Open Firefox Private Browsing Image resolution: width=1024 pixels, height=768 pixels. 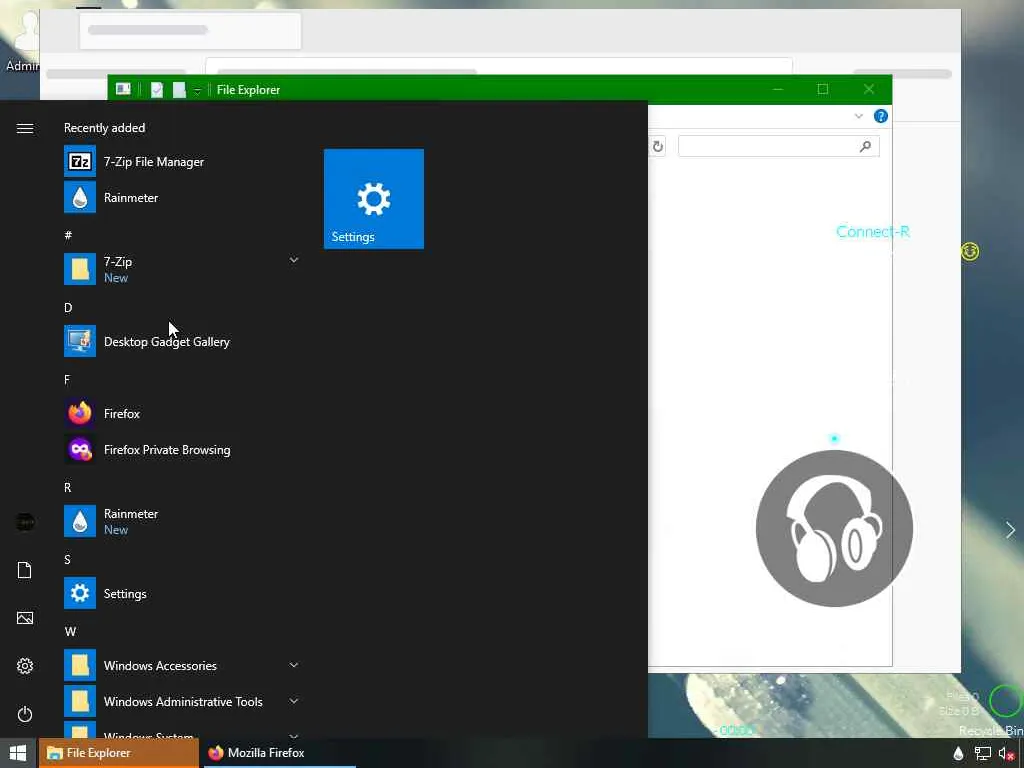pyautogui.click(x=182, y=449)
